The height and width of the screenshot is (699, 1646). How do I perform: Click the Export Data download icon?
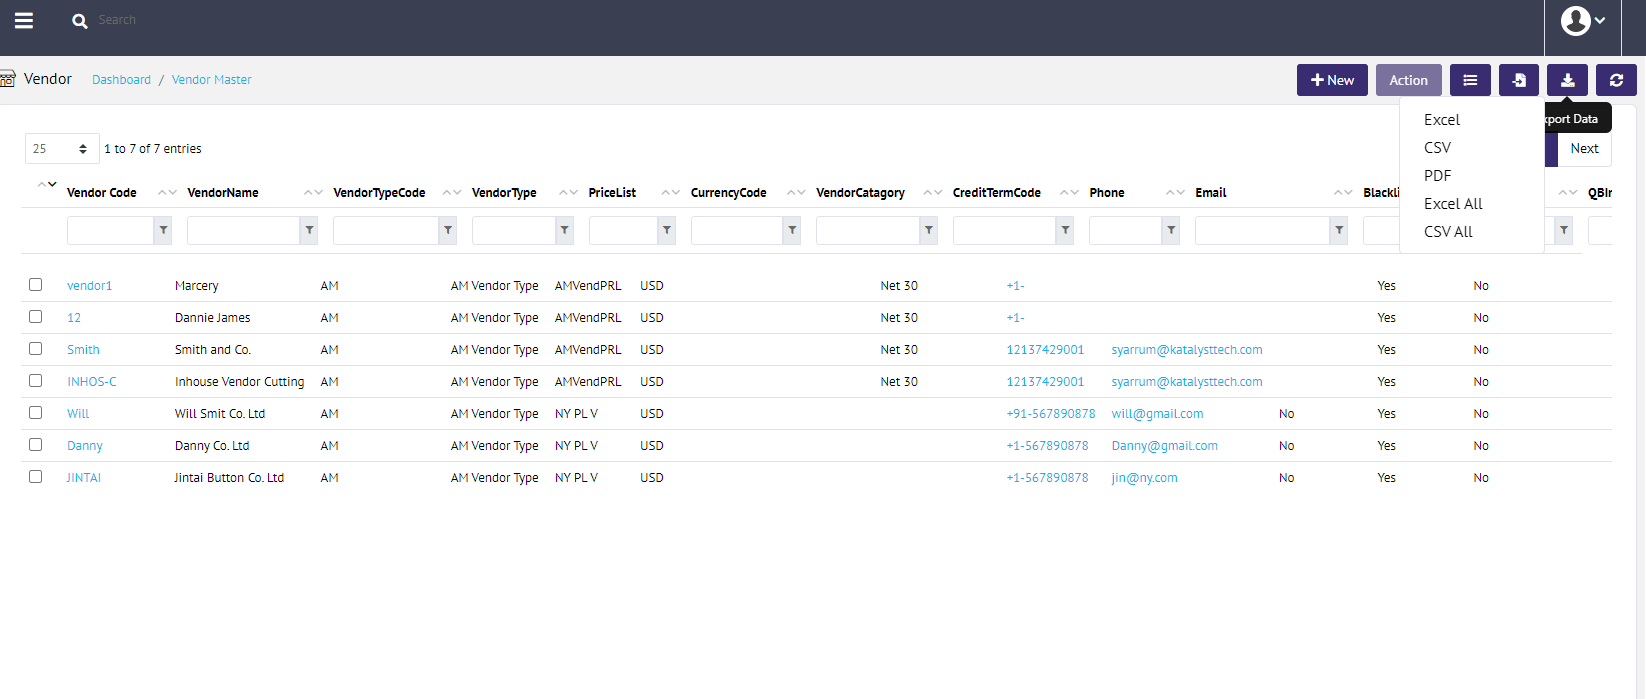(1567, 80)
